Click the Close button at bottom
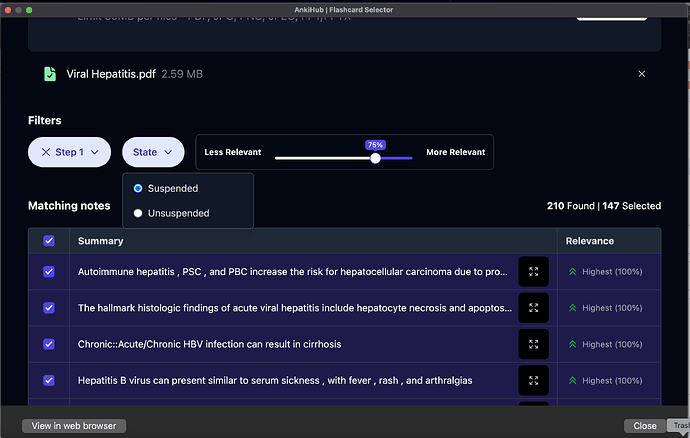The image size is (690, 438). (645, 426)
